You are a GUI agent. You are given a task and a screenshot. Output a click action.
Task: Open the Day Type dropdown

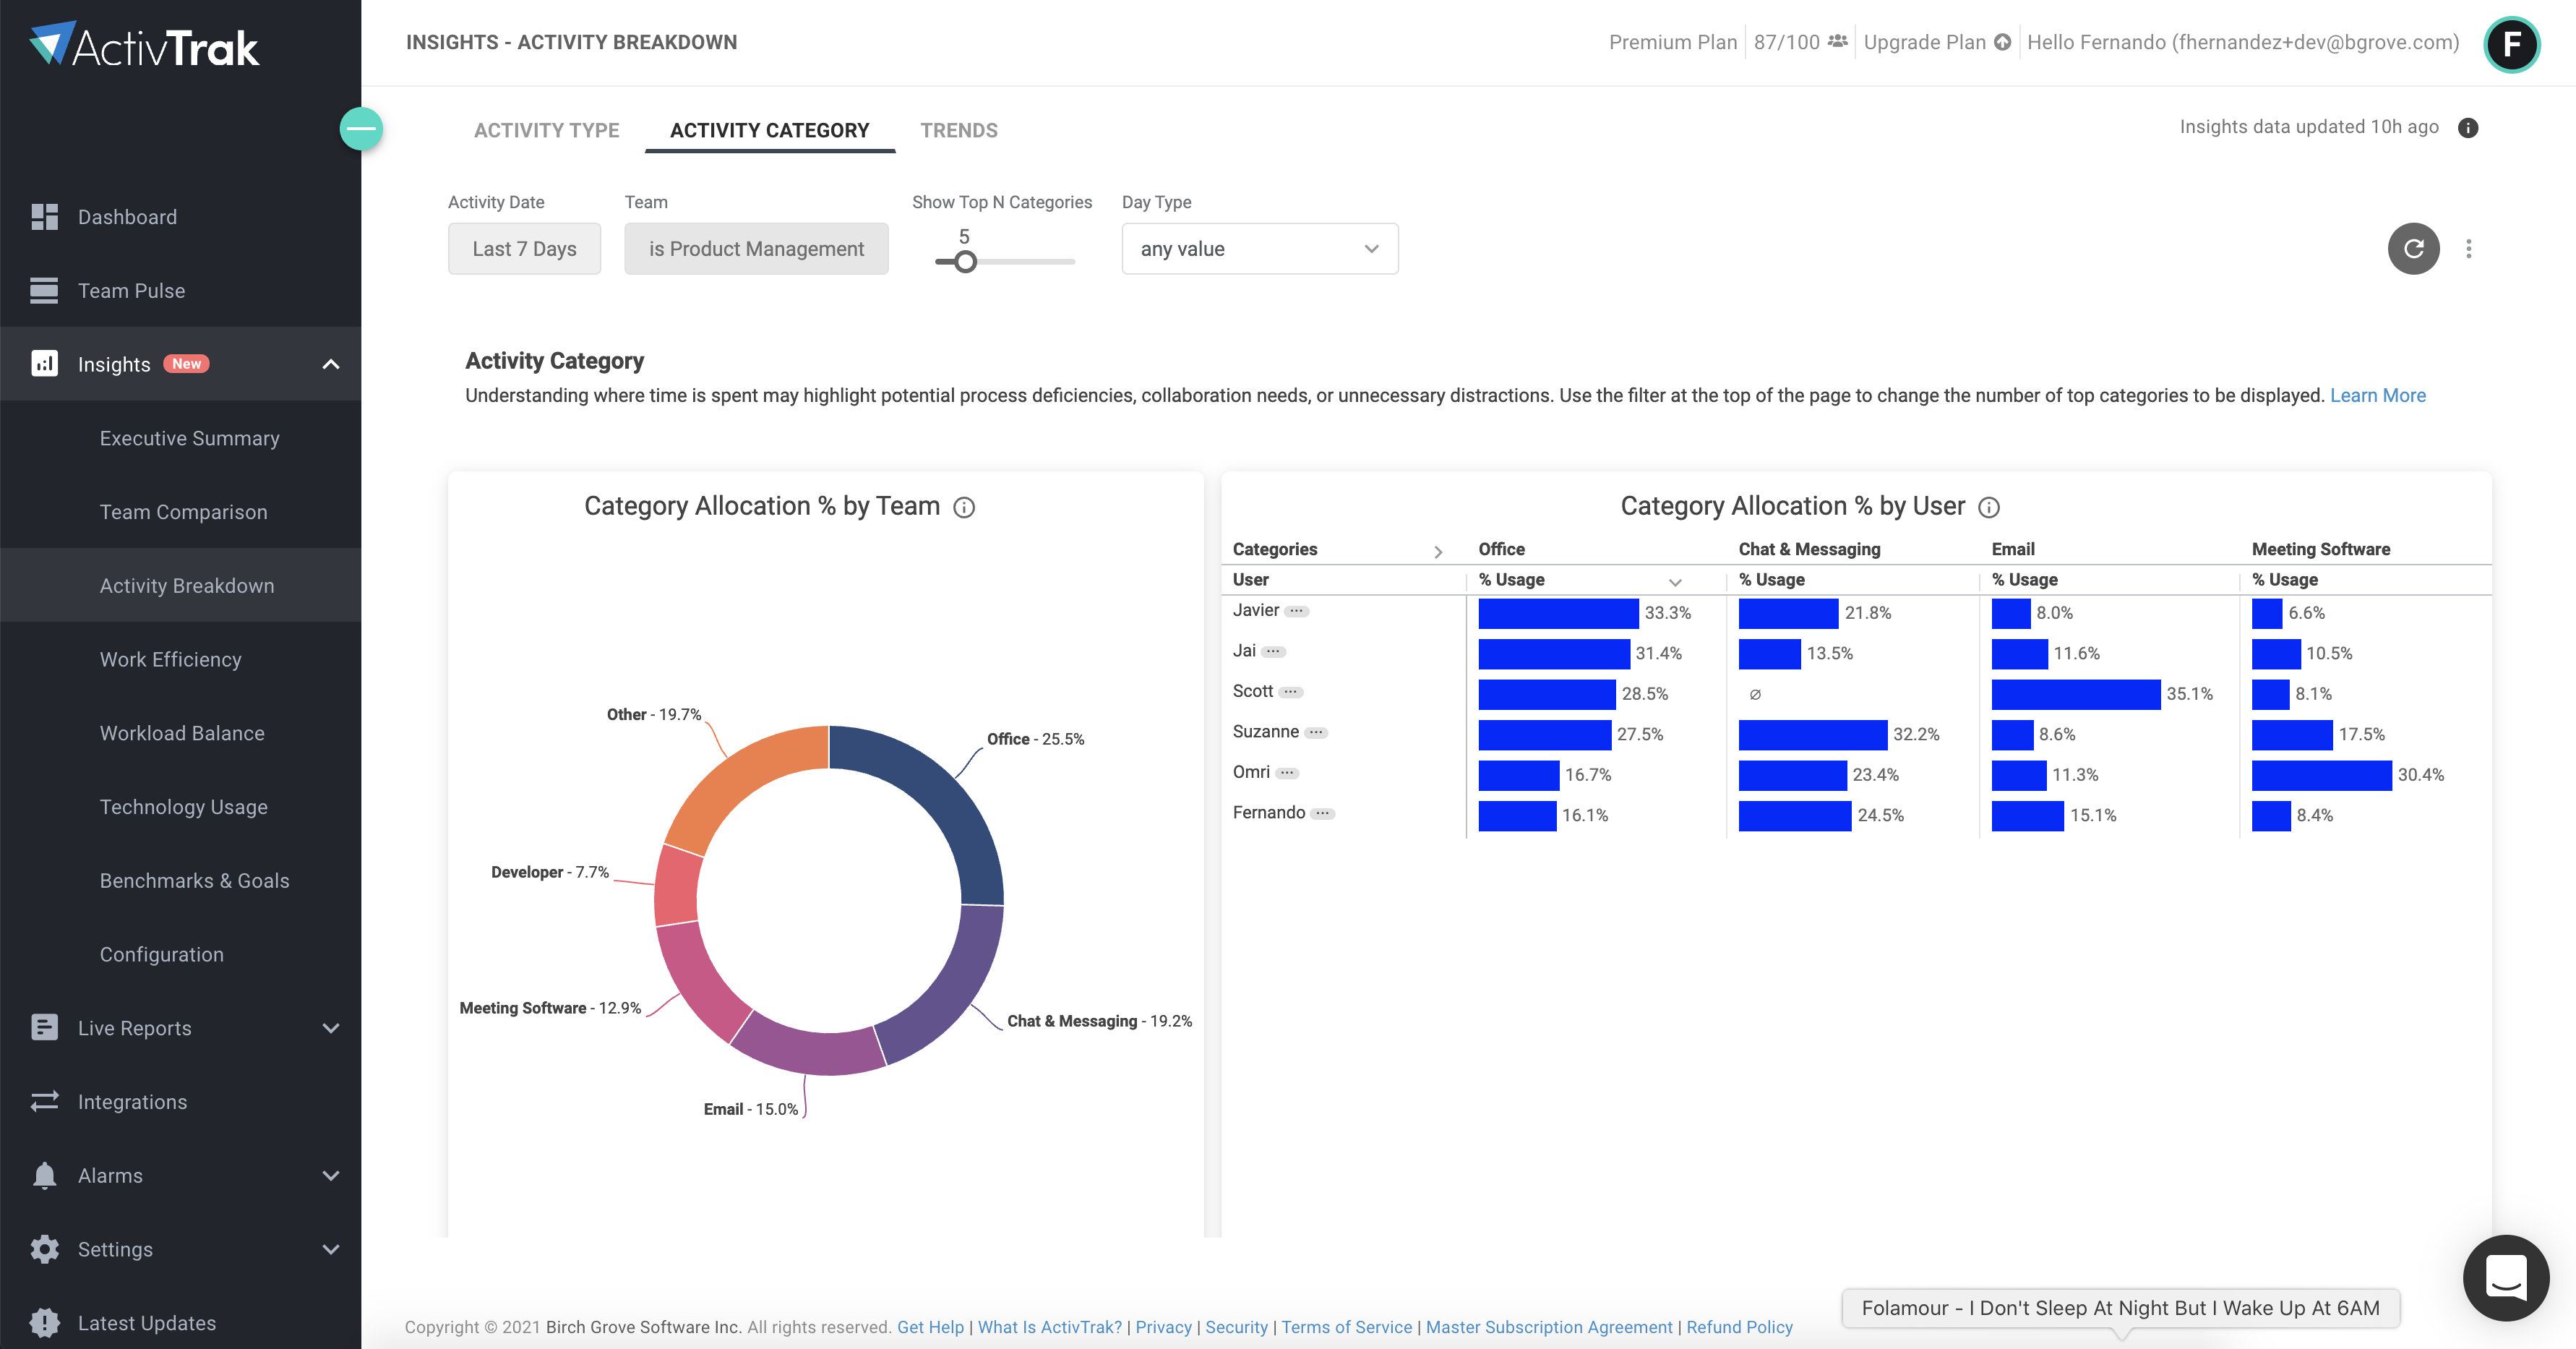pyautogui.click(x=1260, y=249)
